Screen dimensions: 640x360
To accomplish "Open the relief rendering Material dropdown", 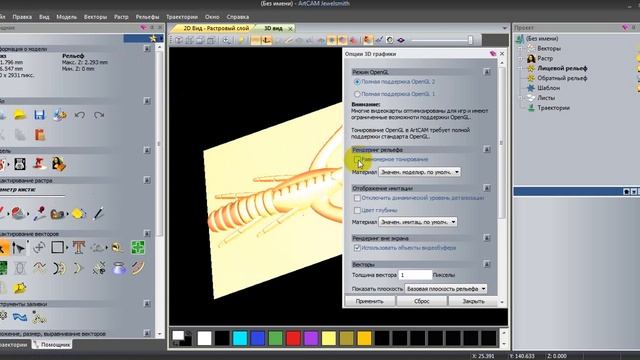I will (x=420, y=172).
